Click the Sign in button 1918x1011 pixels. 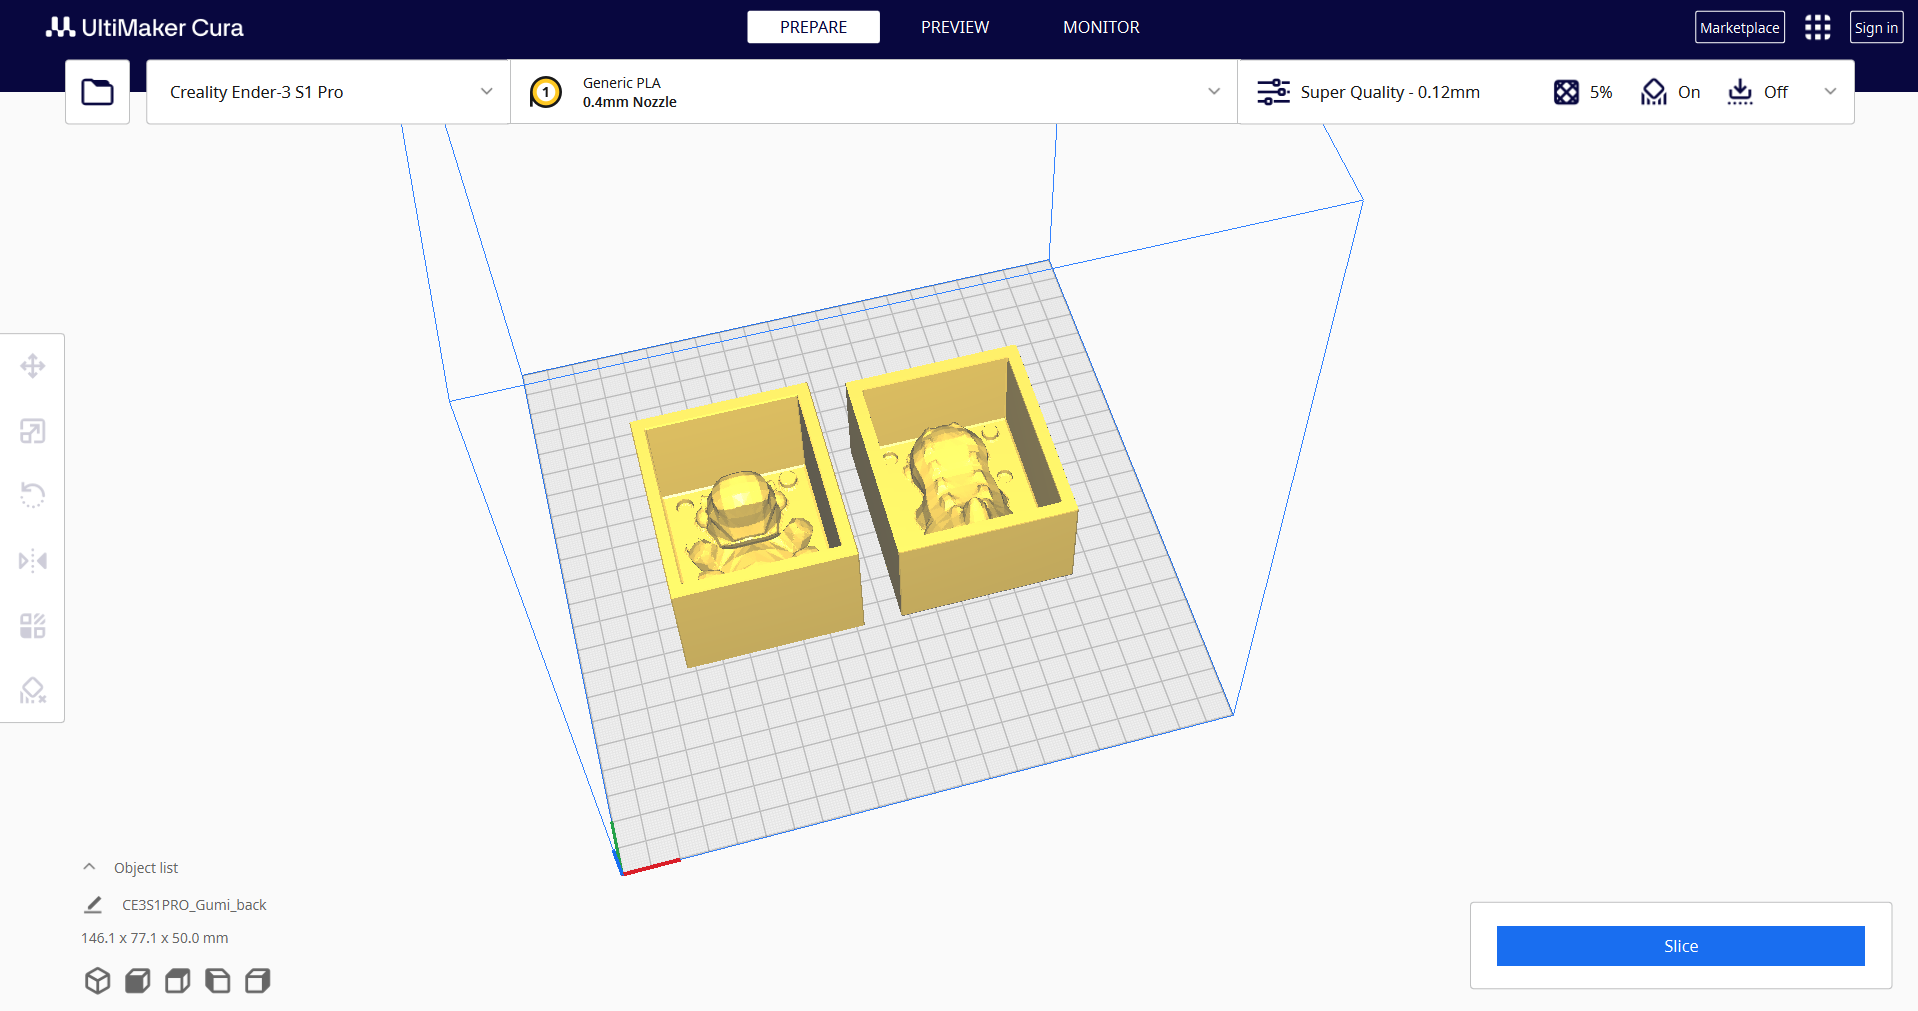[x=1876, y=27]
